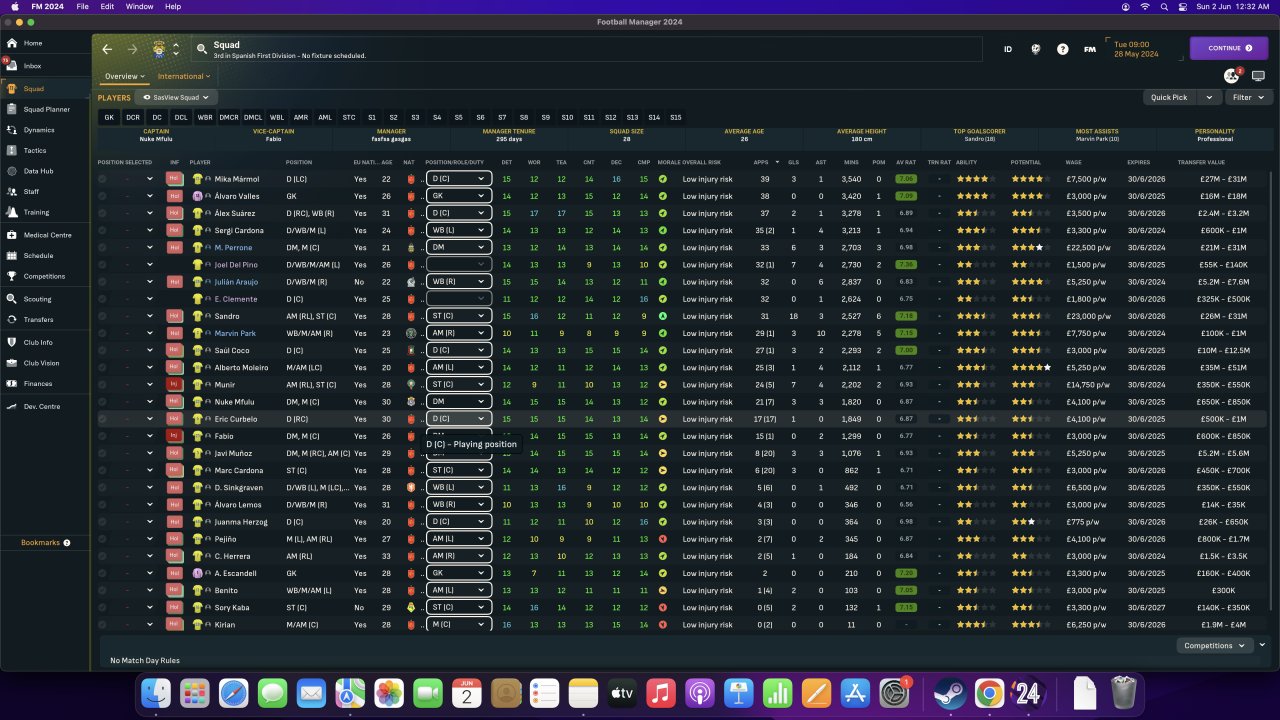
Task: Open Data Hub from sidebar
Action: [38, 171]
